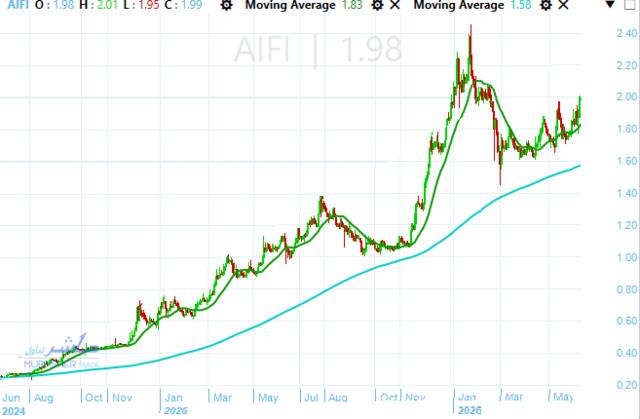Click the AIFI symbol label in header
Viewport: 640px width, 419px height.
coord(18,5)
